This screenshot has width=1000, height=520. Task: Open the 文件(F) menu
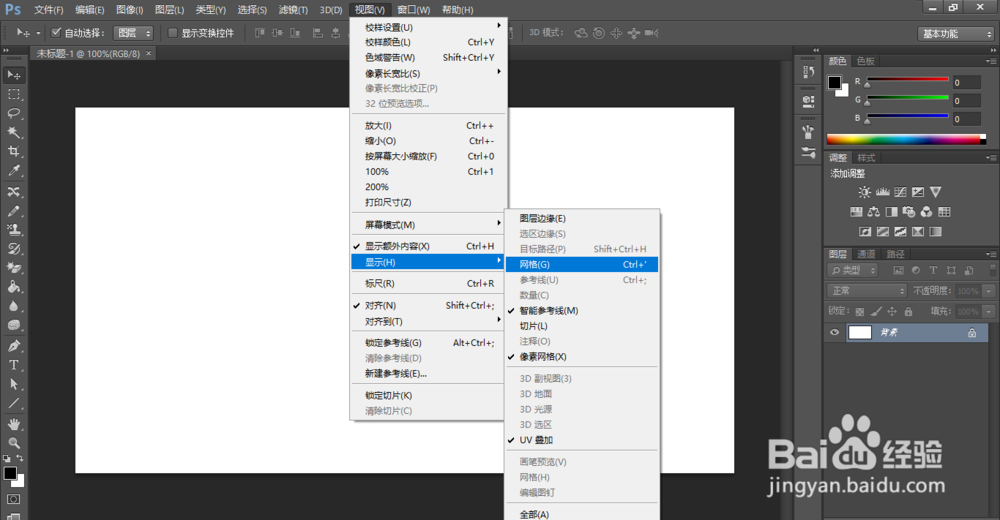pyautogui.click(x=48, y=10)
